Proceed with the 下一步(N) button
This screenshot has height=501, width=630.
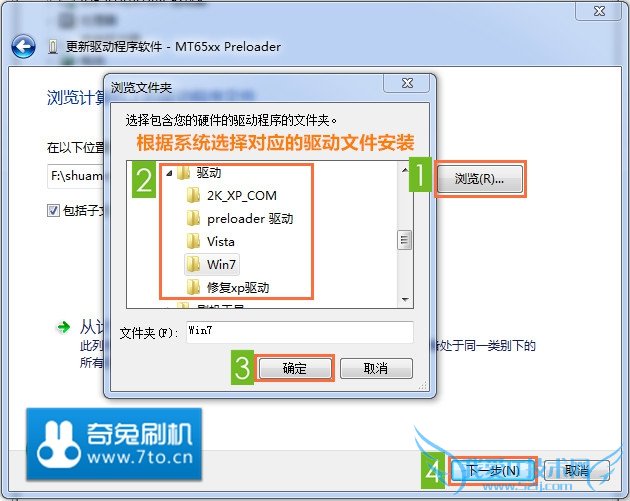(x=493, y=470)
